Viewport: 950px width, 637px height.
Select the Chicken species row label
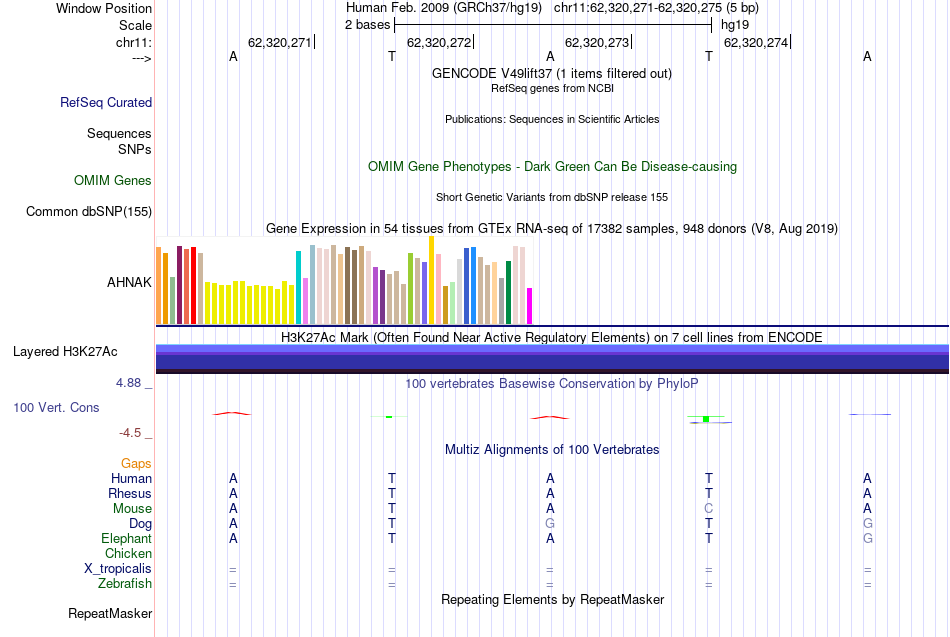(128, 553)
